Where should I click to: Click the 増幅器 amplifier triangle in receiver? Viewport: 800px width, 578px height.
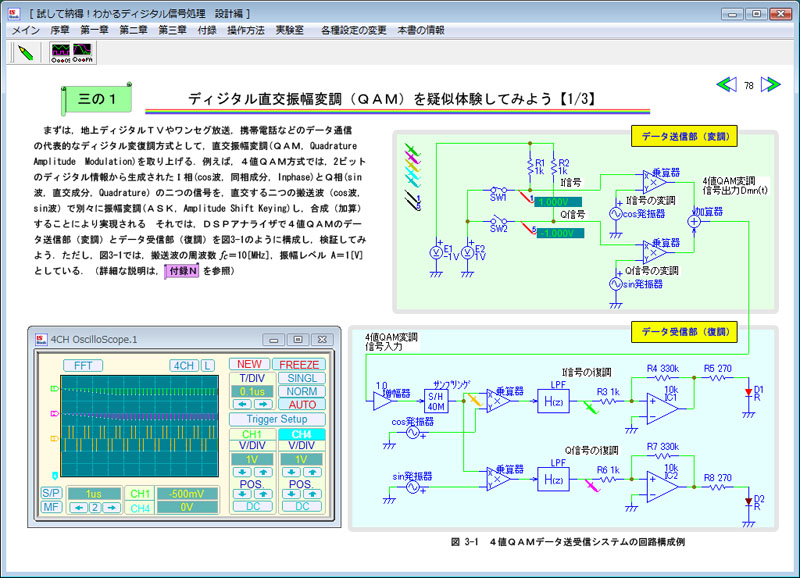tap(382, 401)
